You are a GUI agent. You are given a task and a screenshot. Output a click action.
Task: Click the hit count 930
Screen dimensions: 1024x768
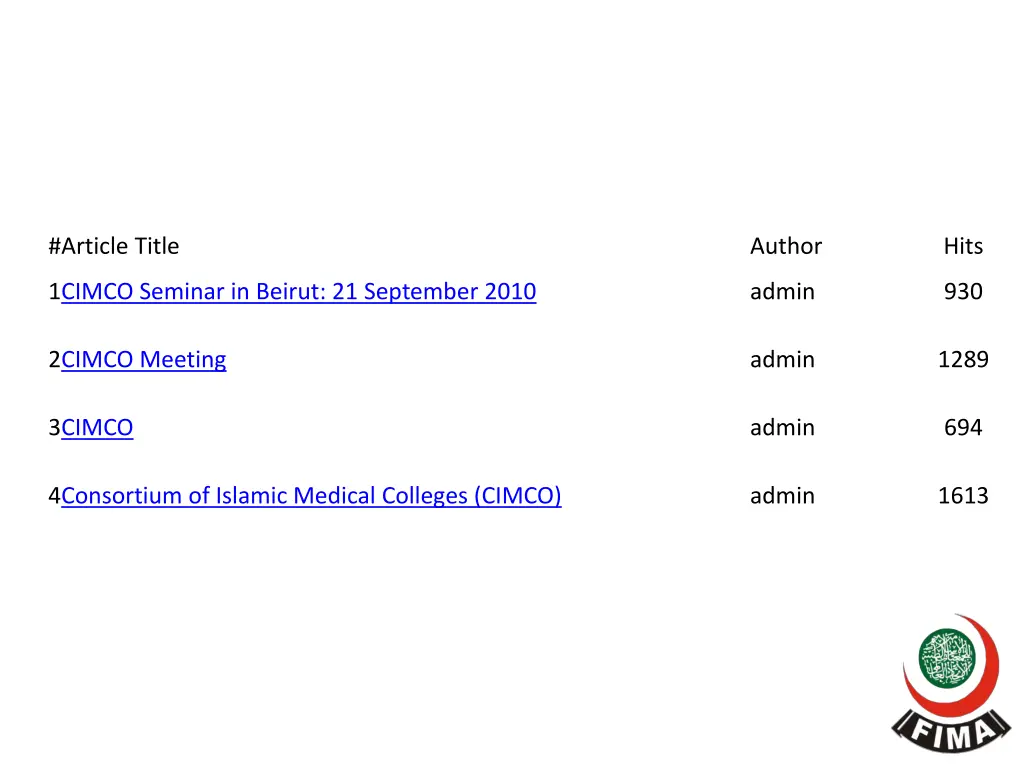(963, 292)
